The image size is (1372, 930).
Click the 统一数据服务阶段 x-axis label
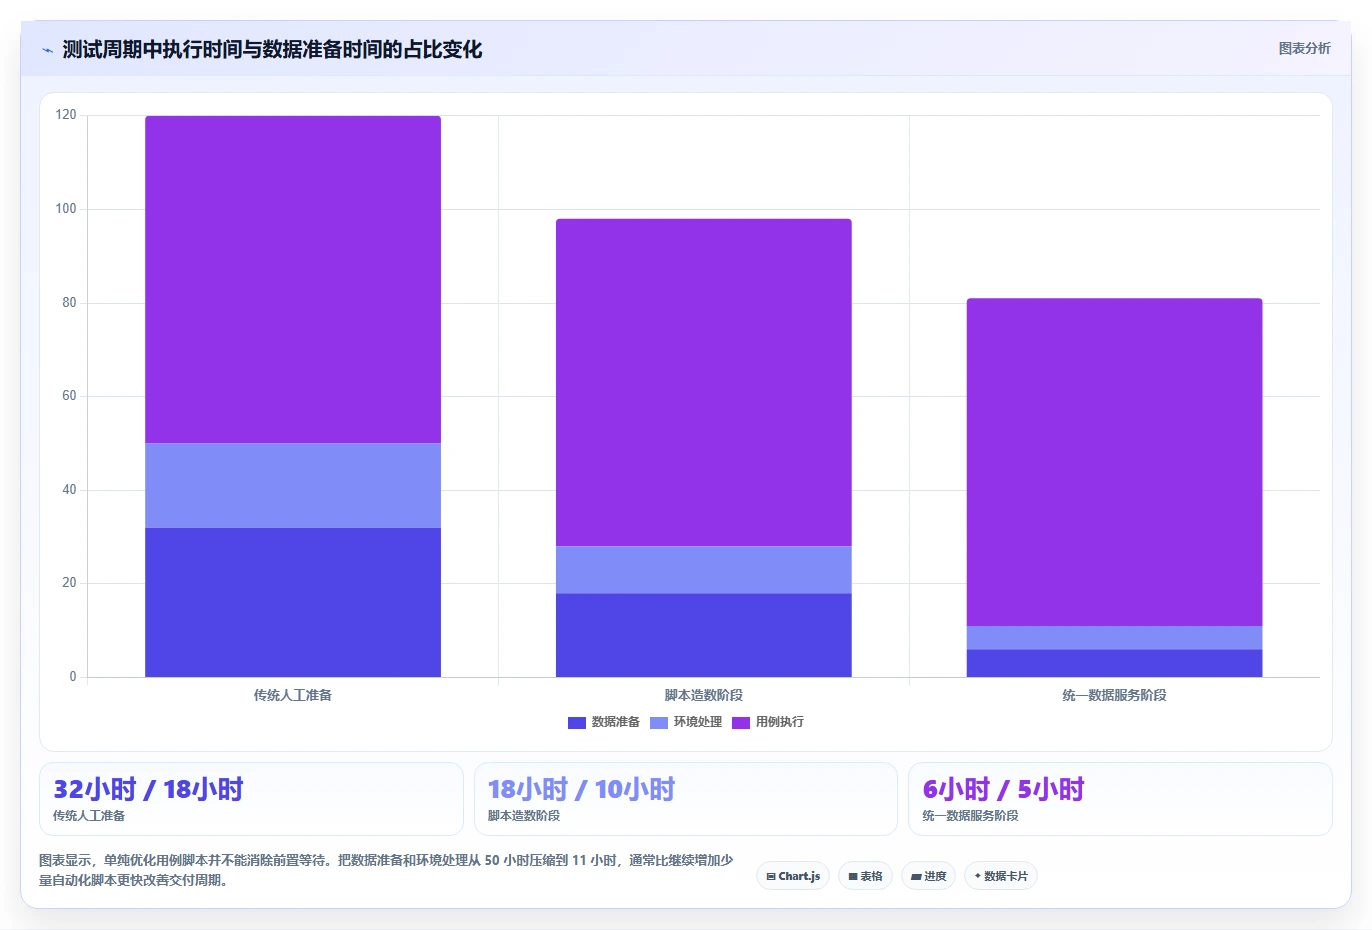[x=1114, y=695]
